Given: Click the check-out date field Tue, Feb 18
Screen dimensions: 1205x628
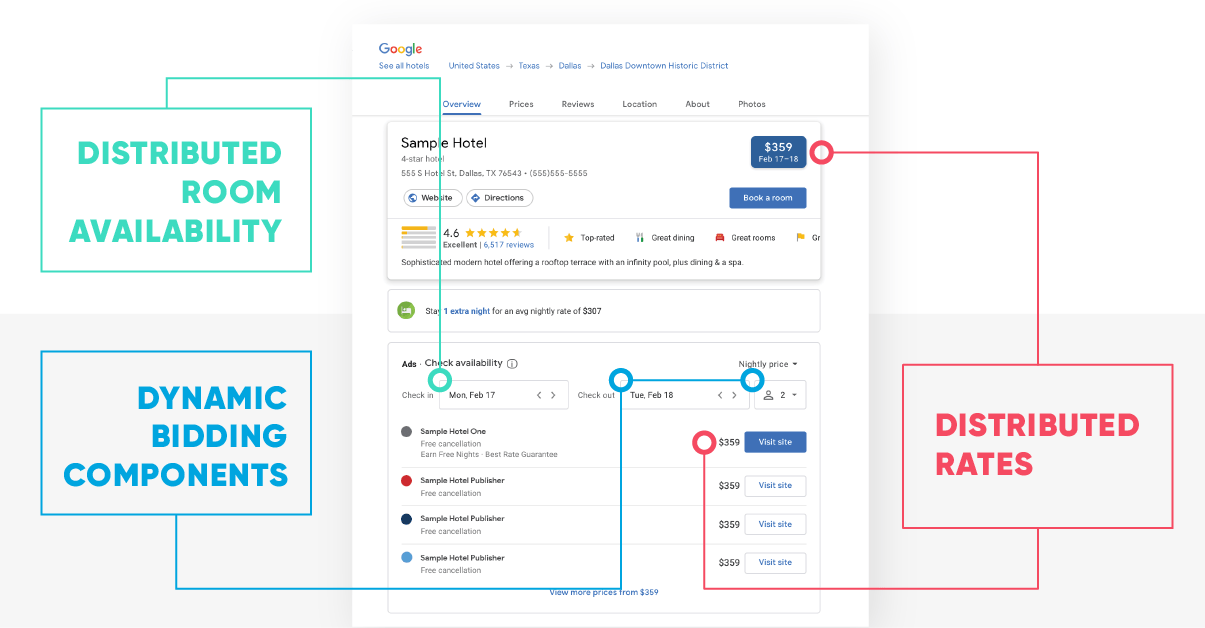Looking at the screenshot, I should (x=685, y=395).
